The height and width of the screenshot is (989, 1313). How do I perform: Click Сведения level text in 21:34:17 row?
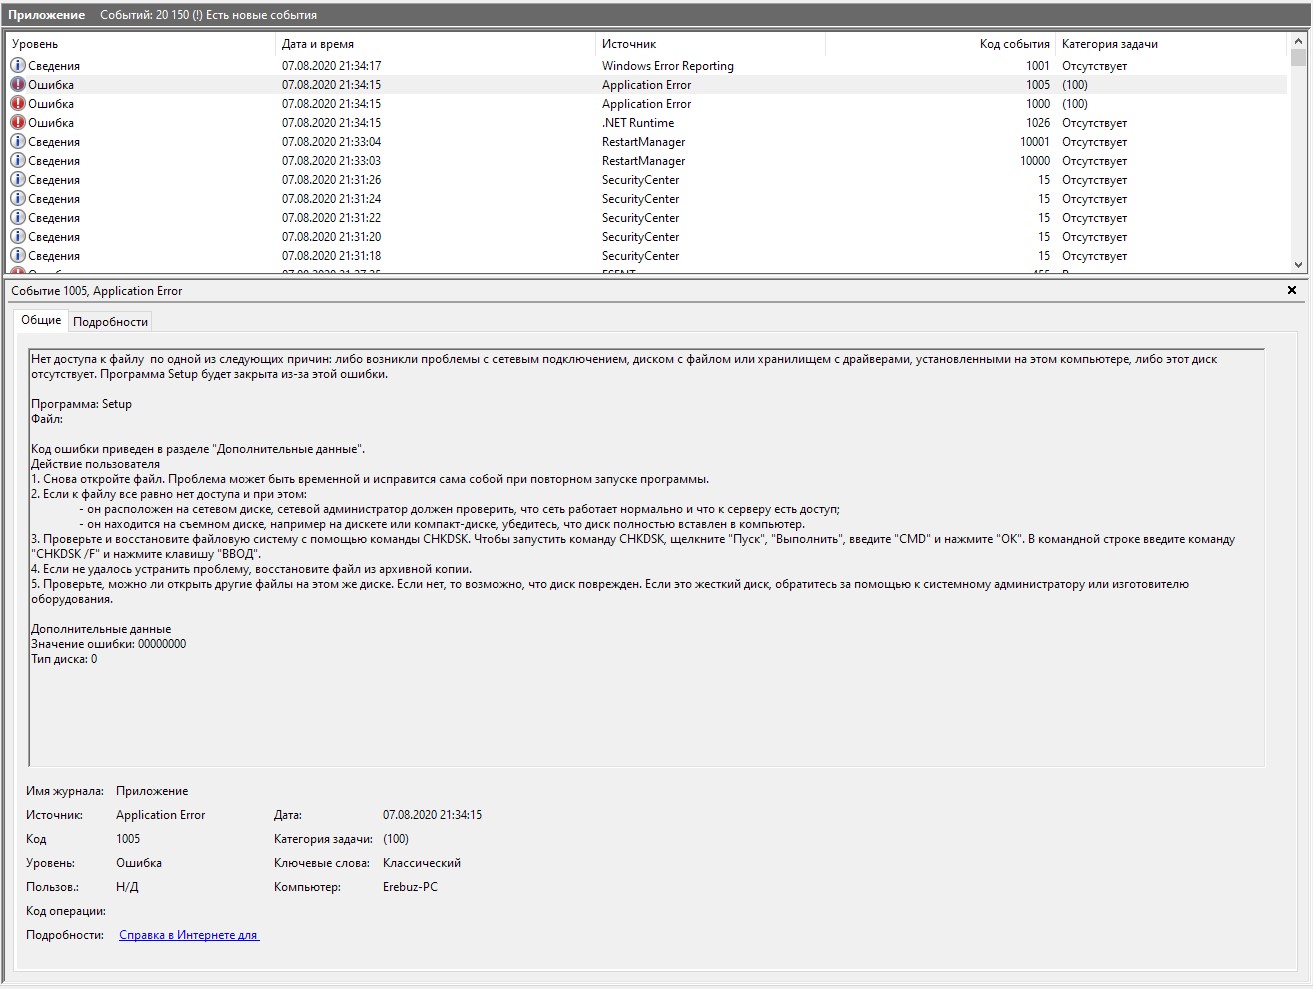click(x=54, y=66)
